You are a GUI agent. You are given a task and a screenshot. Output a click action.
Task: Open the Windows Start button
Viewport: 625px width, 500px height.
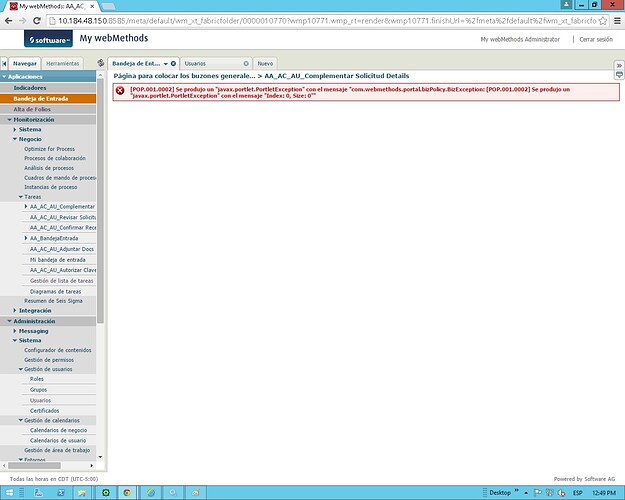9,493
